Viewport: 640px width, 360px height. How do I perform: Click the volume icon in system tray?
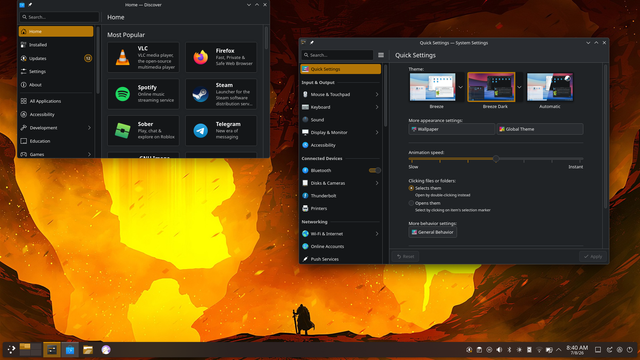pyautogui.click(x=499, y=350)
